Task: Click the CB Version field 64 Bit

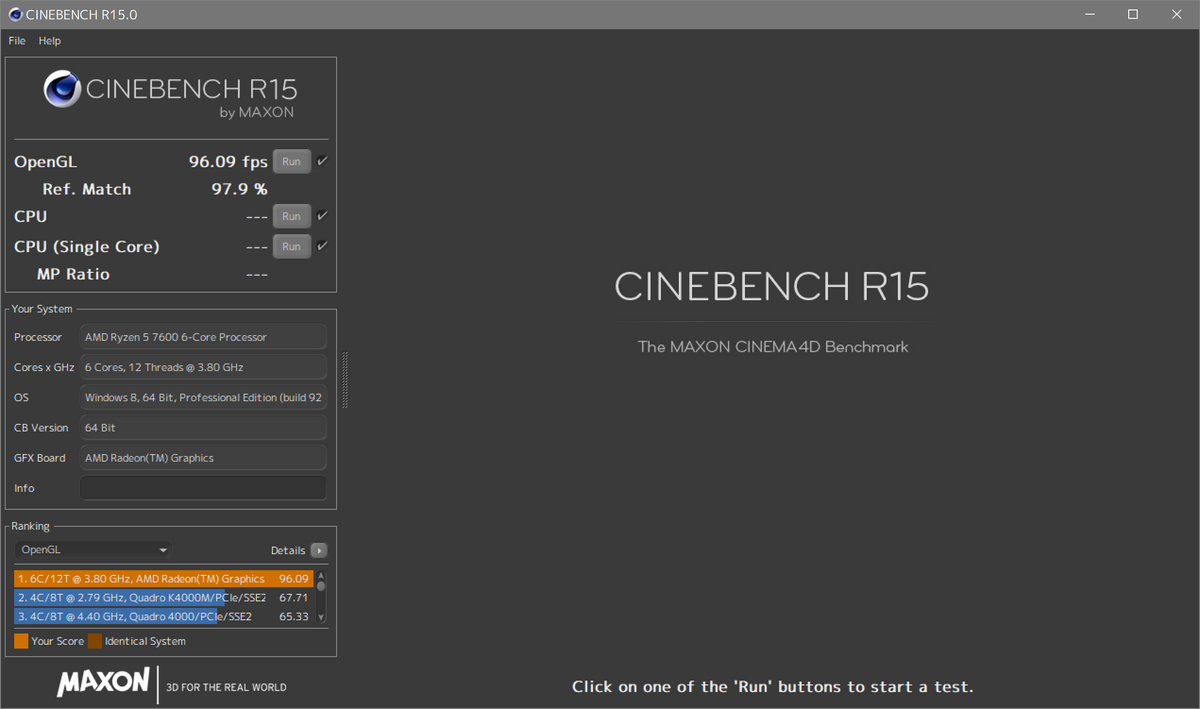Action: (x=203, y=428)
